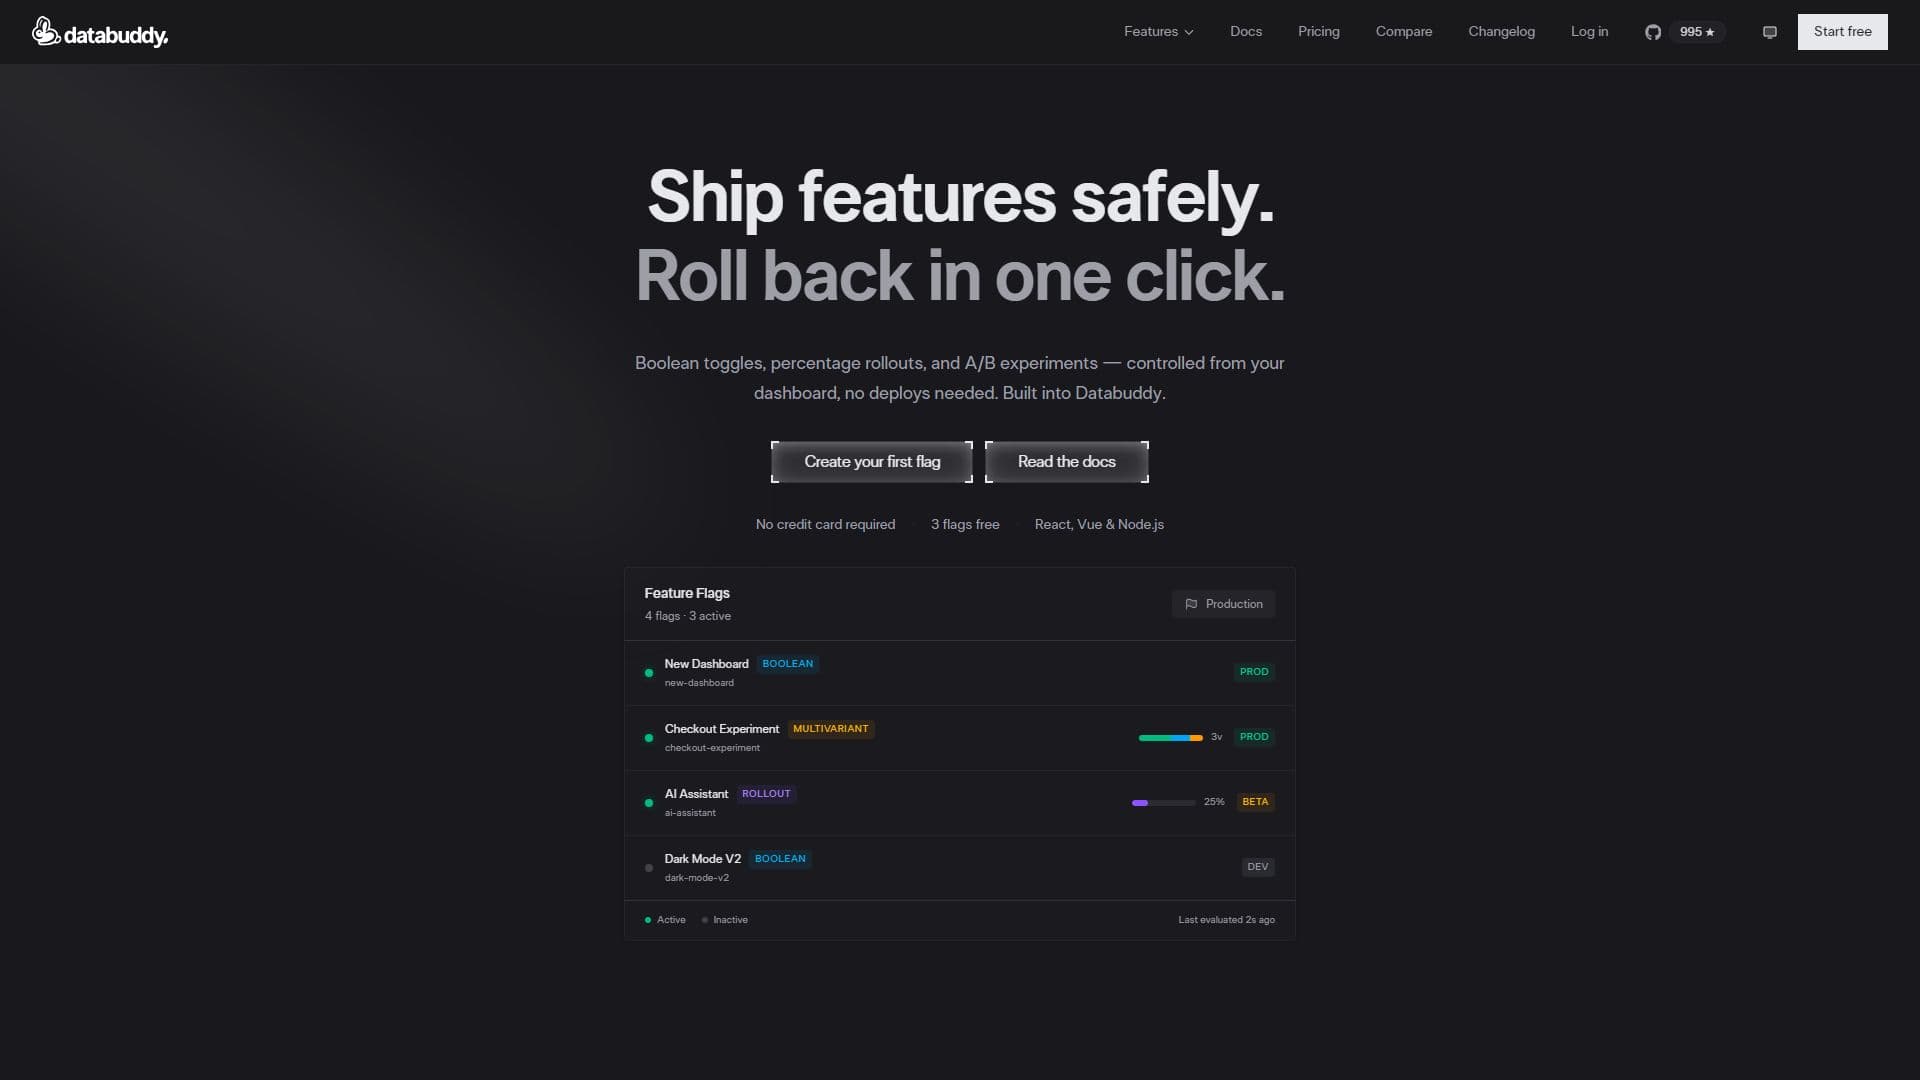Click the new-dashboard key text

pyautogui.click(x=699, y=683)
